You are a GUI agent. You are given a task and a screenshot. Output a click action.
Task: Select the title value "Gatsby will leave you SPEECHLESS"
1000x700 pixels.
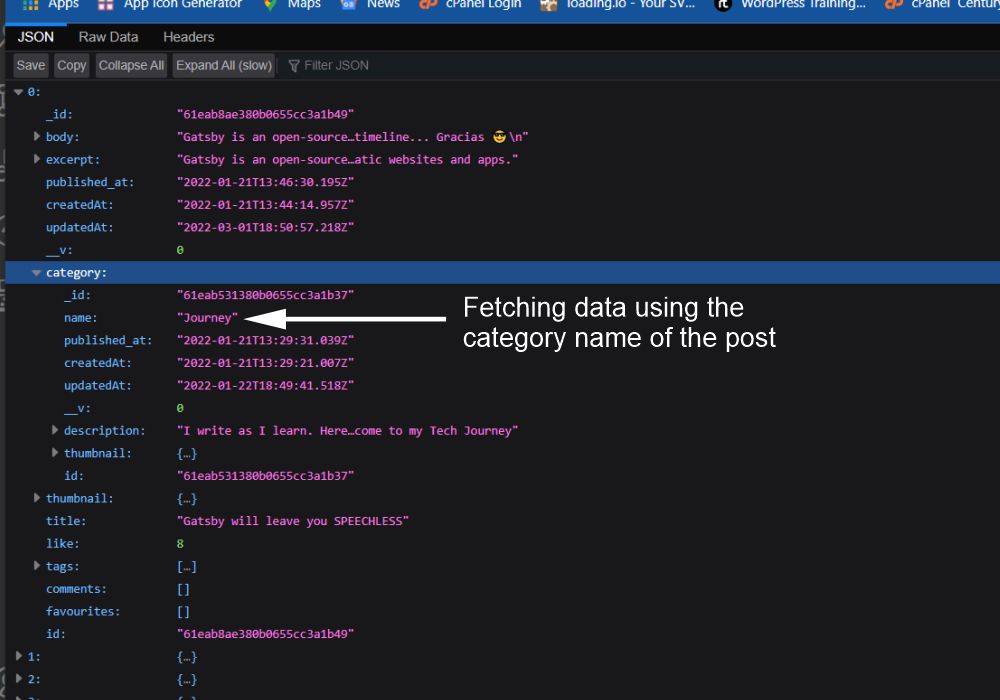pyautogui.click(x=293, y=521)
